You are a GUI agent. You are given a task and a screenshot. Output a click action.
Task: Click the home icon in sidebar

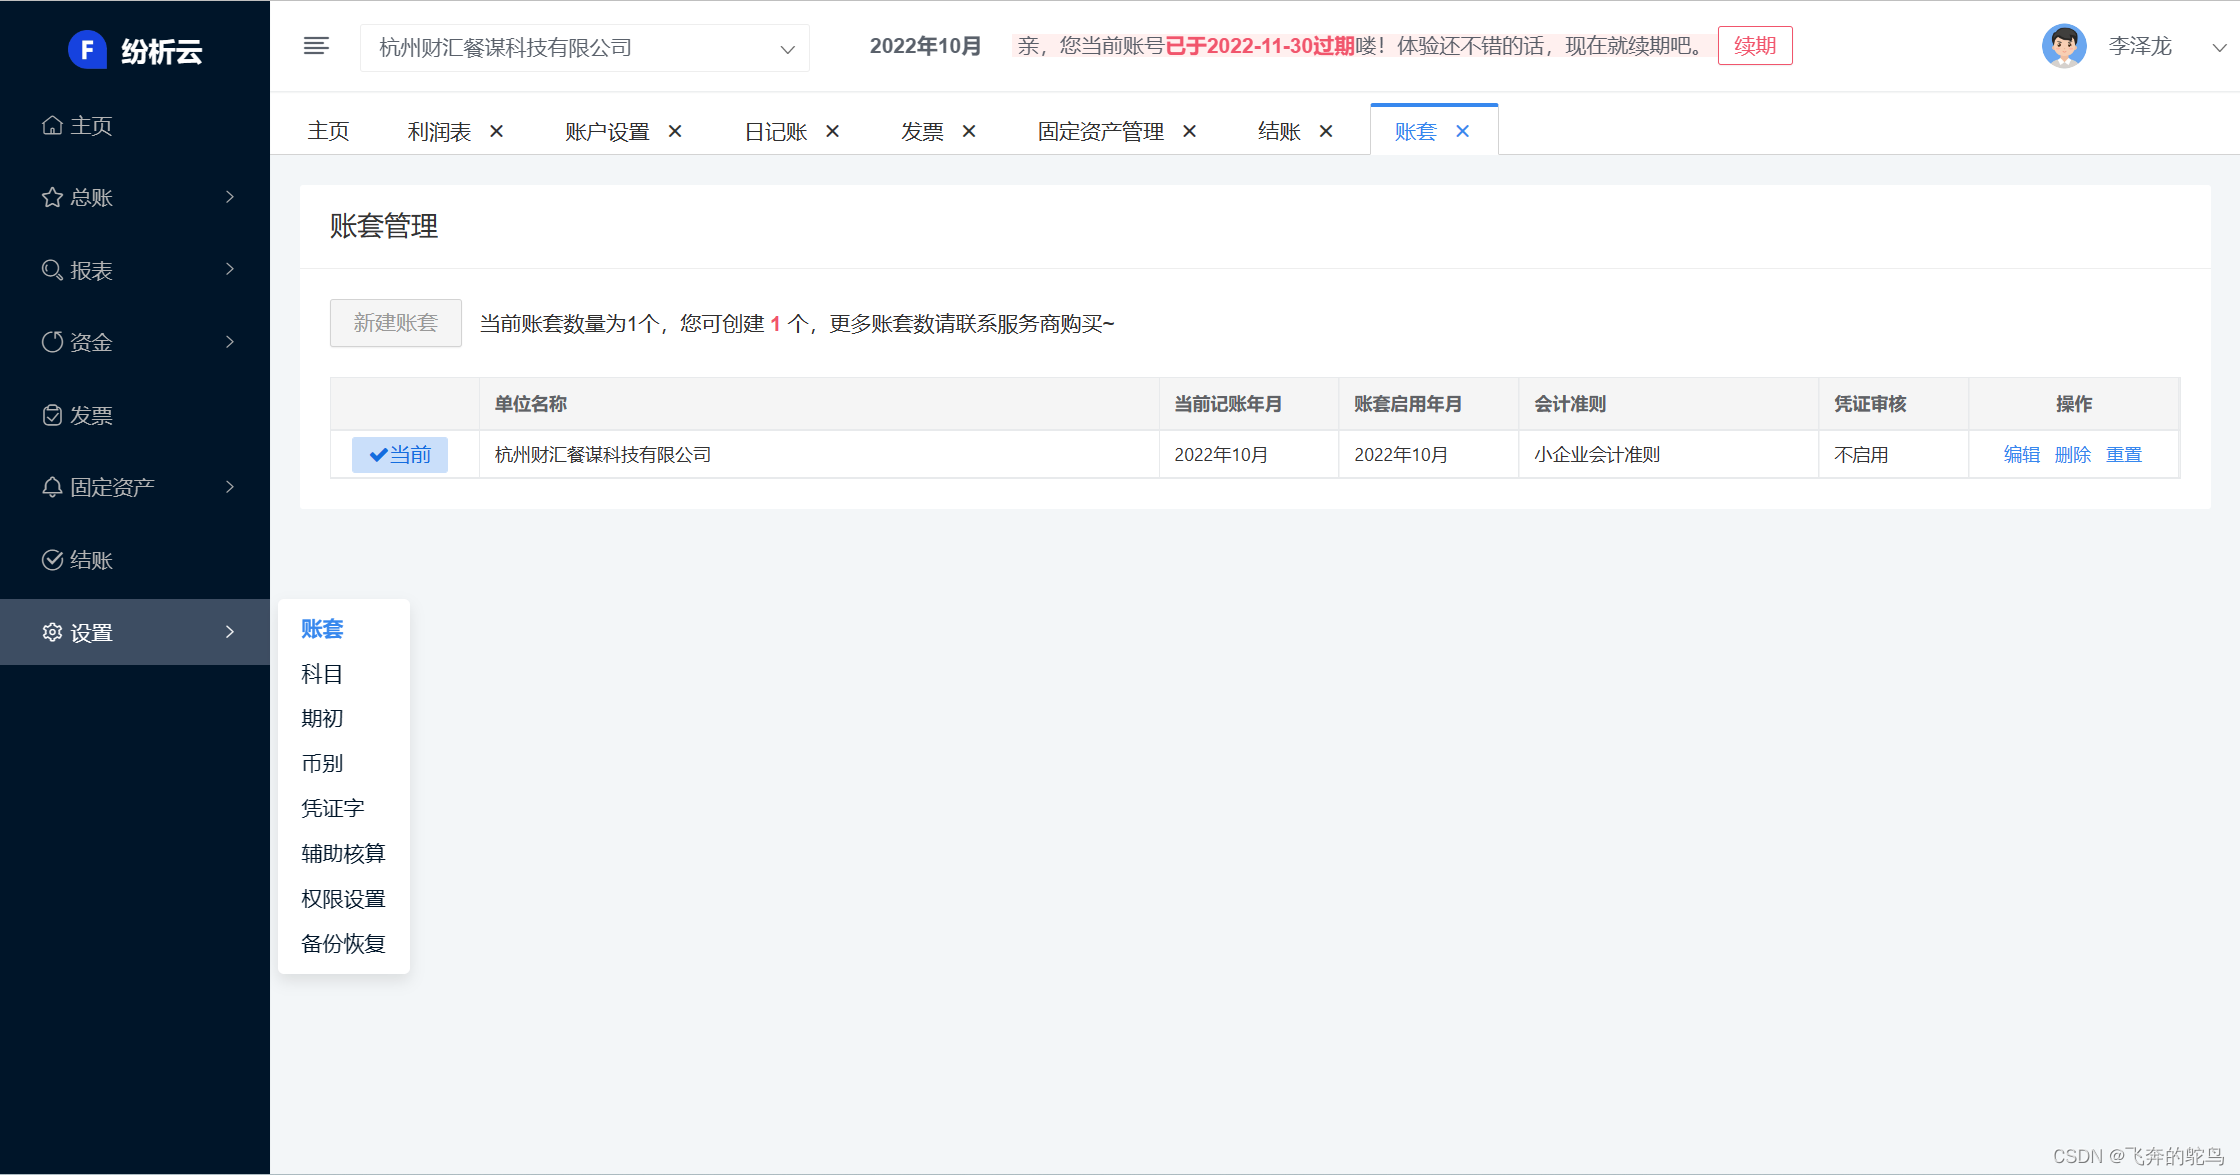pos(52,125)
